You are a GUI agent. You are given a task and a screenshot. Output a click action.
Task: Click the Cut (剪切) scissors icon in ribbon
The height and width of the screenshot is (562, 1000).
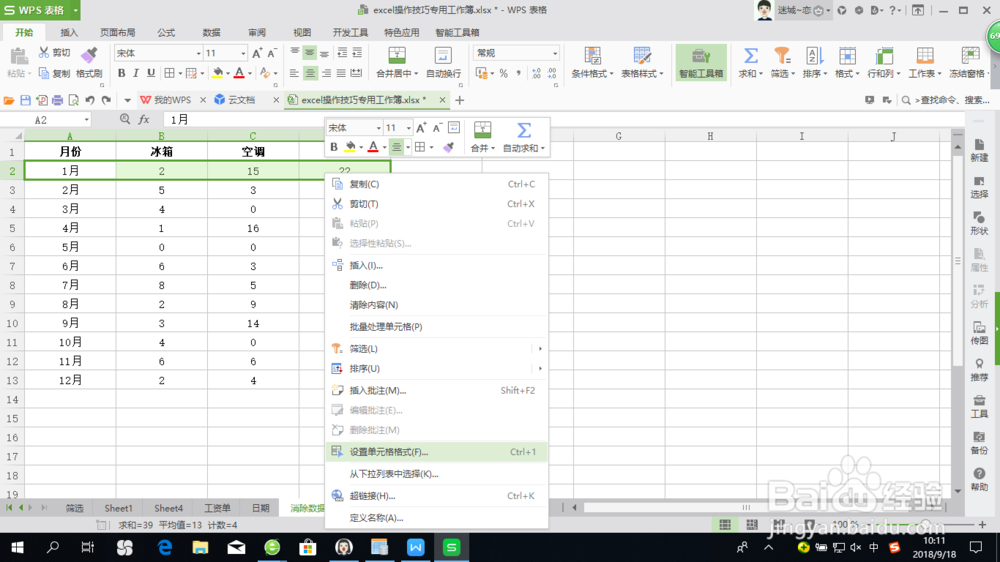pos(43,52)
